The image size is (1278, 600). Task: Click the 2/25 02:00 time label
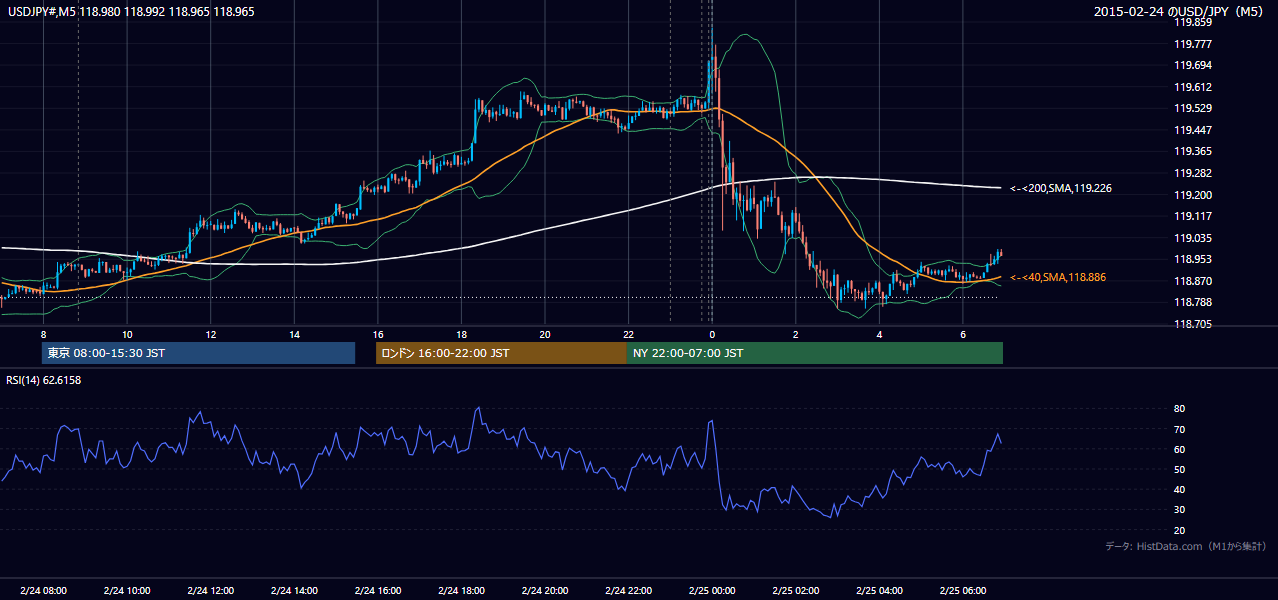[795, 591]
